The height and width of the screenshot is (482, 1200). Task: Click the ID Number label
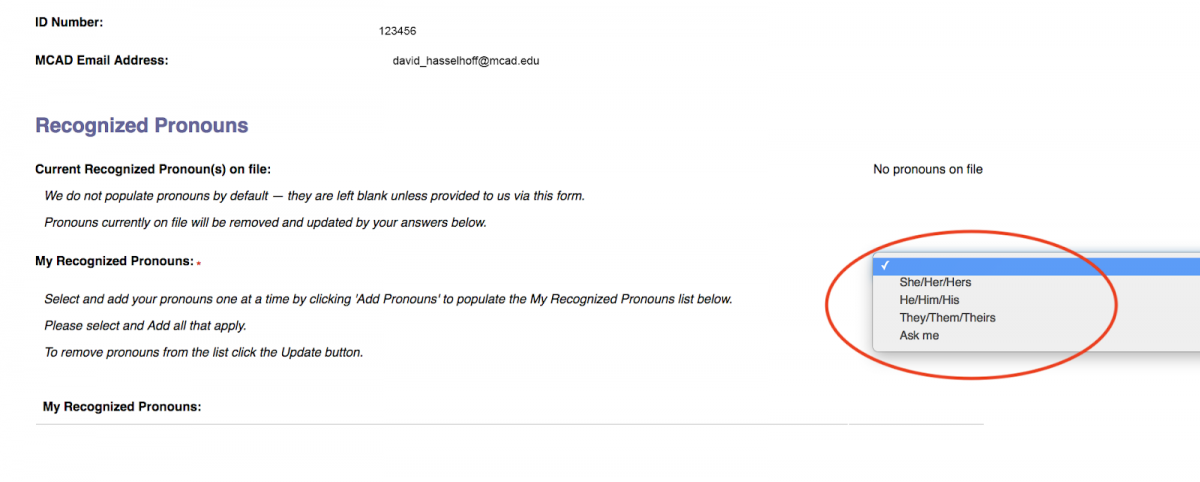(69, 21)
